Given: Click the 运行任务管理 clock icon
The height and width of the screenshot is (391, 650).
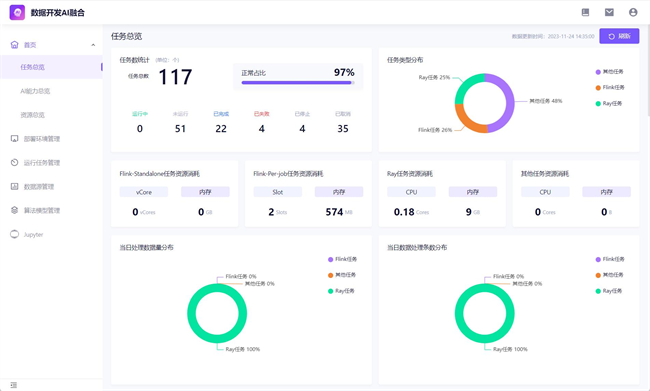Looking at the screenshot, I should [x=15, y=163].
